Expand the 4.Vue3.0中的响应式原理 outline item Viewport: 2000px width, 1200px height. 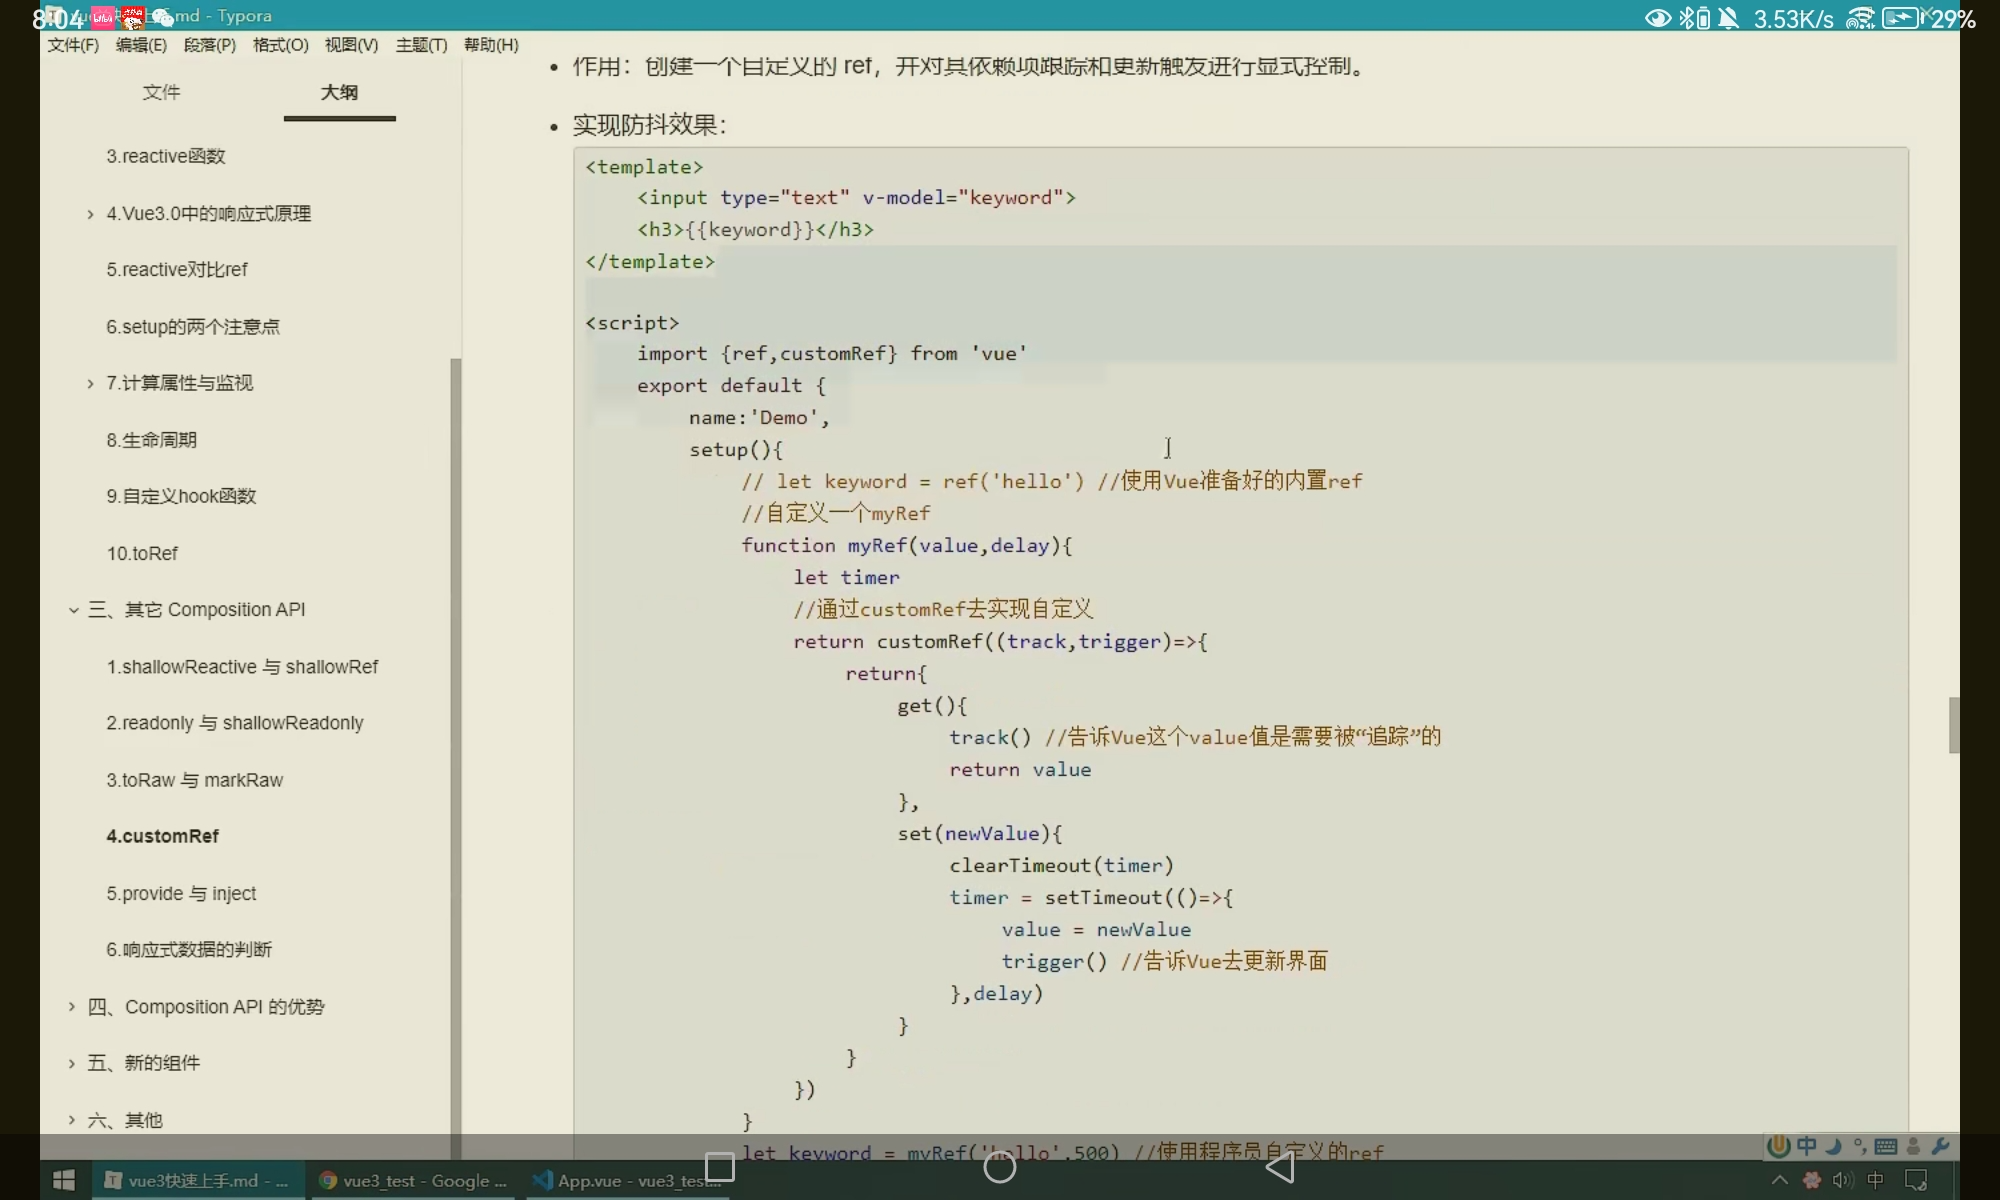tap(90, 214)
